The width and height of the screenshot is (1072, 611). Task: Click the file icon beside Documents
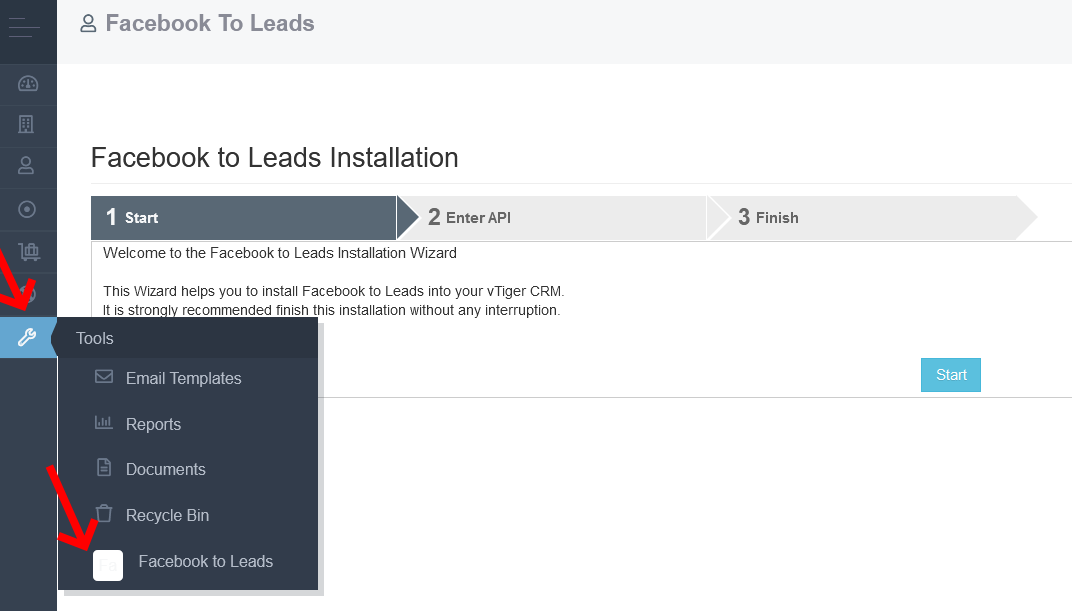click(104, 467)
